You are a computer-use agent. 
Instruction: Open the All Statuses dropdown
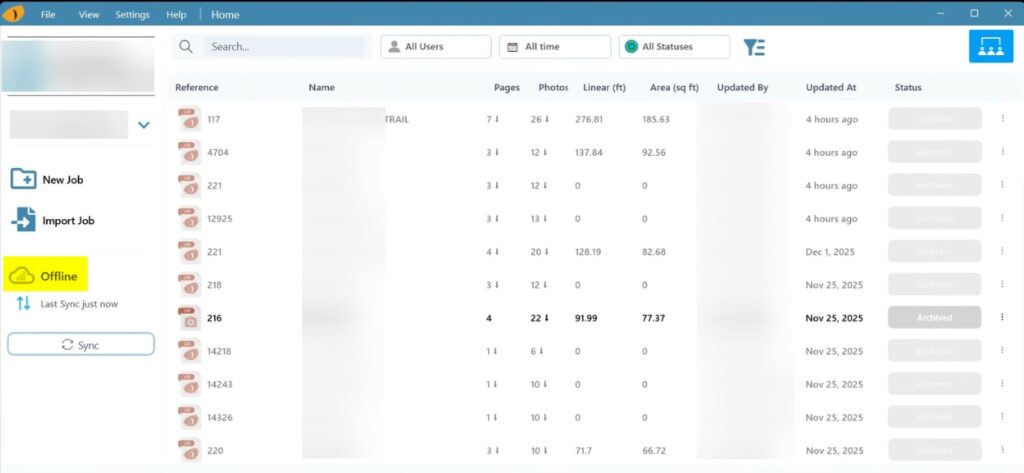click(673, 47)
